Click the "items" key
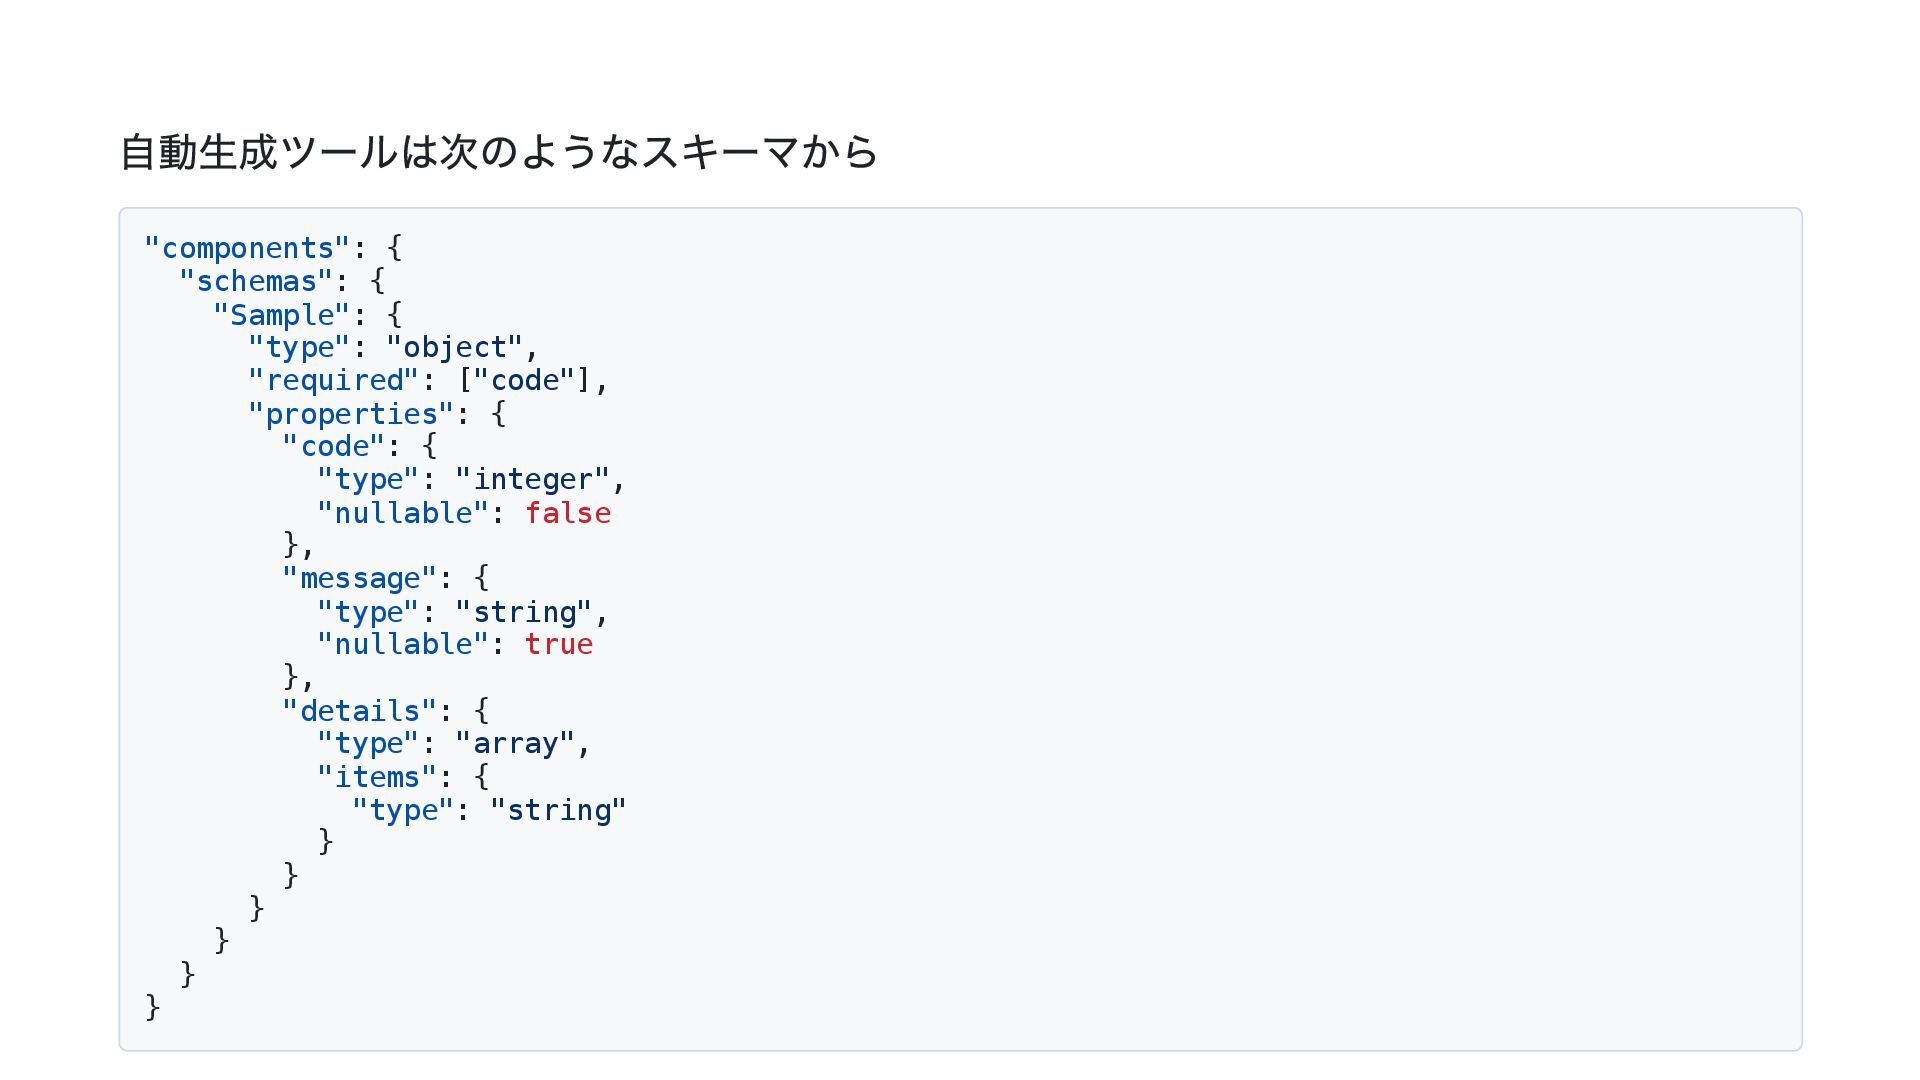Viewport: 1920px width, 1080px height. pyautogui.click(x=377, y=777)
